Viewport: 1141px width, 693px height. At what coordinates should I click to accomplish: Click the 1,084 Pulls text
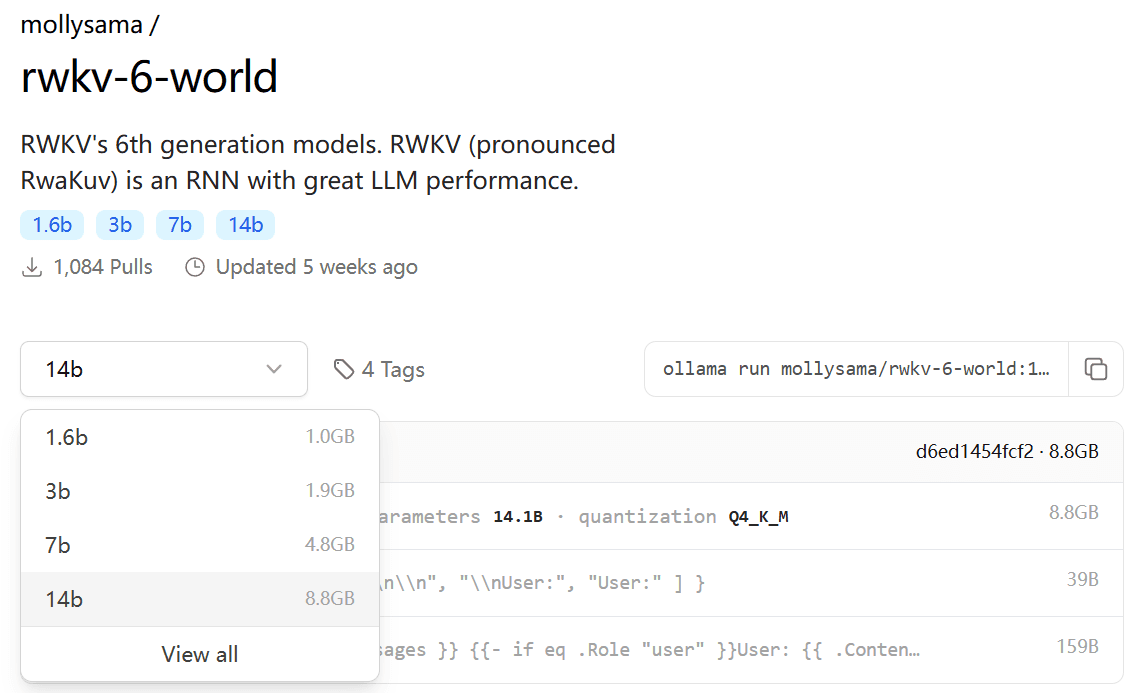click(x=103, y=267)
